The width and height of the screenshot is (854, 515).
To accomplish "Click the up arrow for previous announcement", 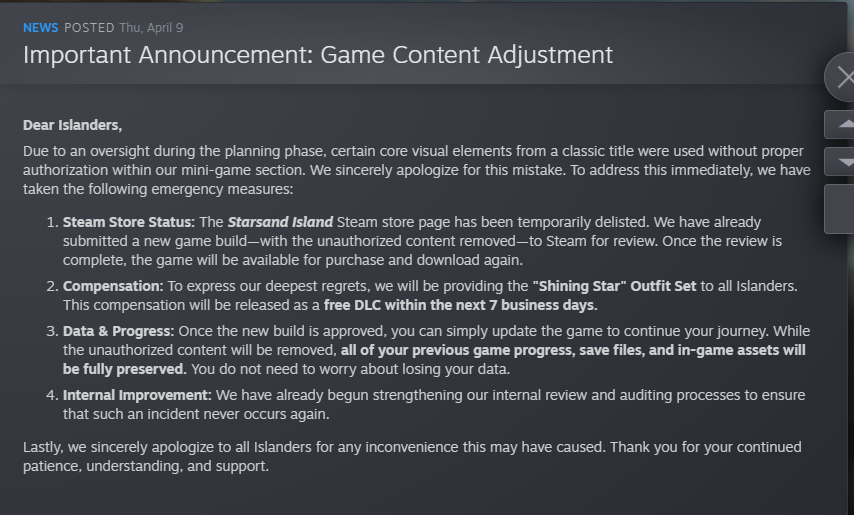I will tap(841, 125).
